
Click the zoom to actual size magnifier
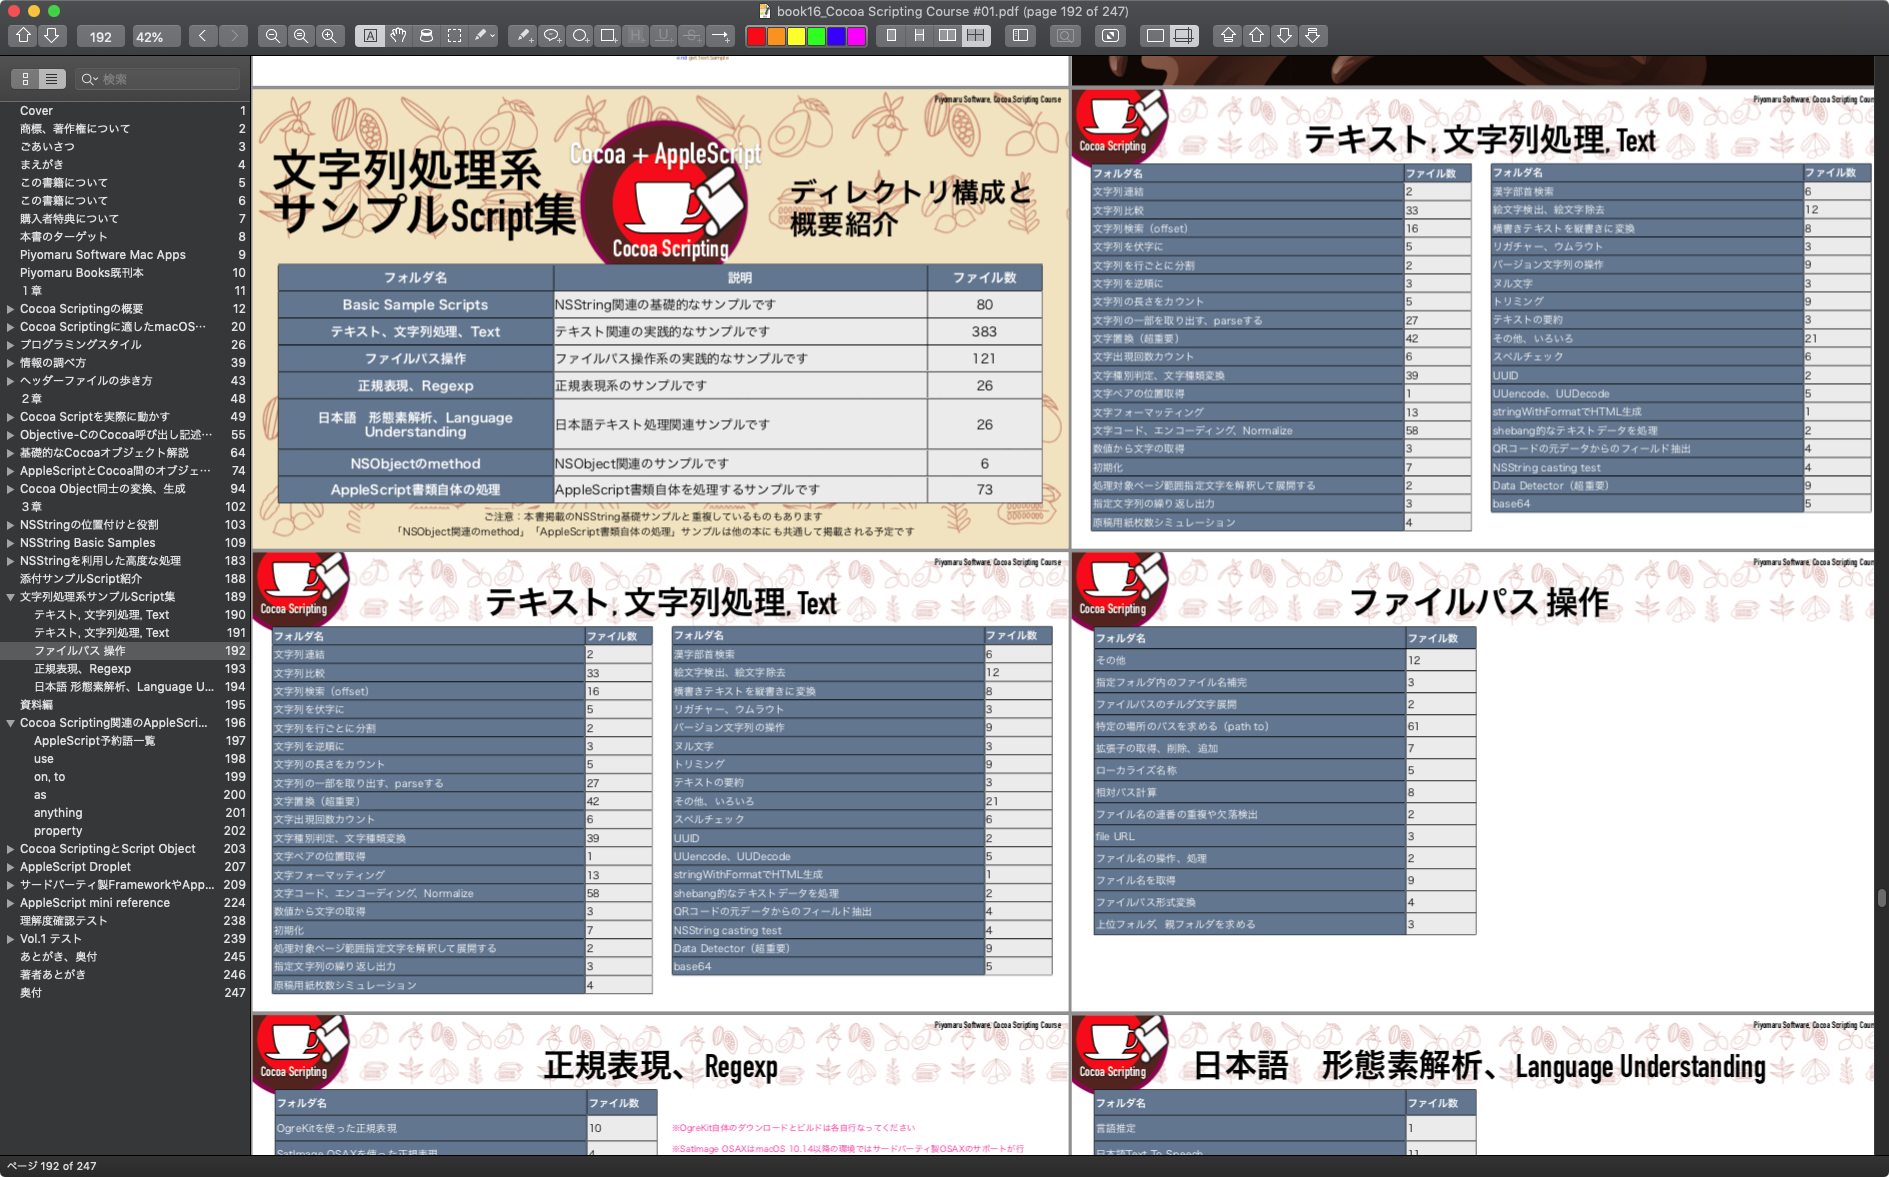tap(300, 36)
